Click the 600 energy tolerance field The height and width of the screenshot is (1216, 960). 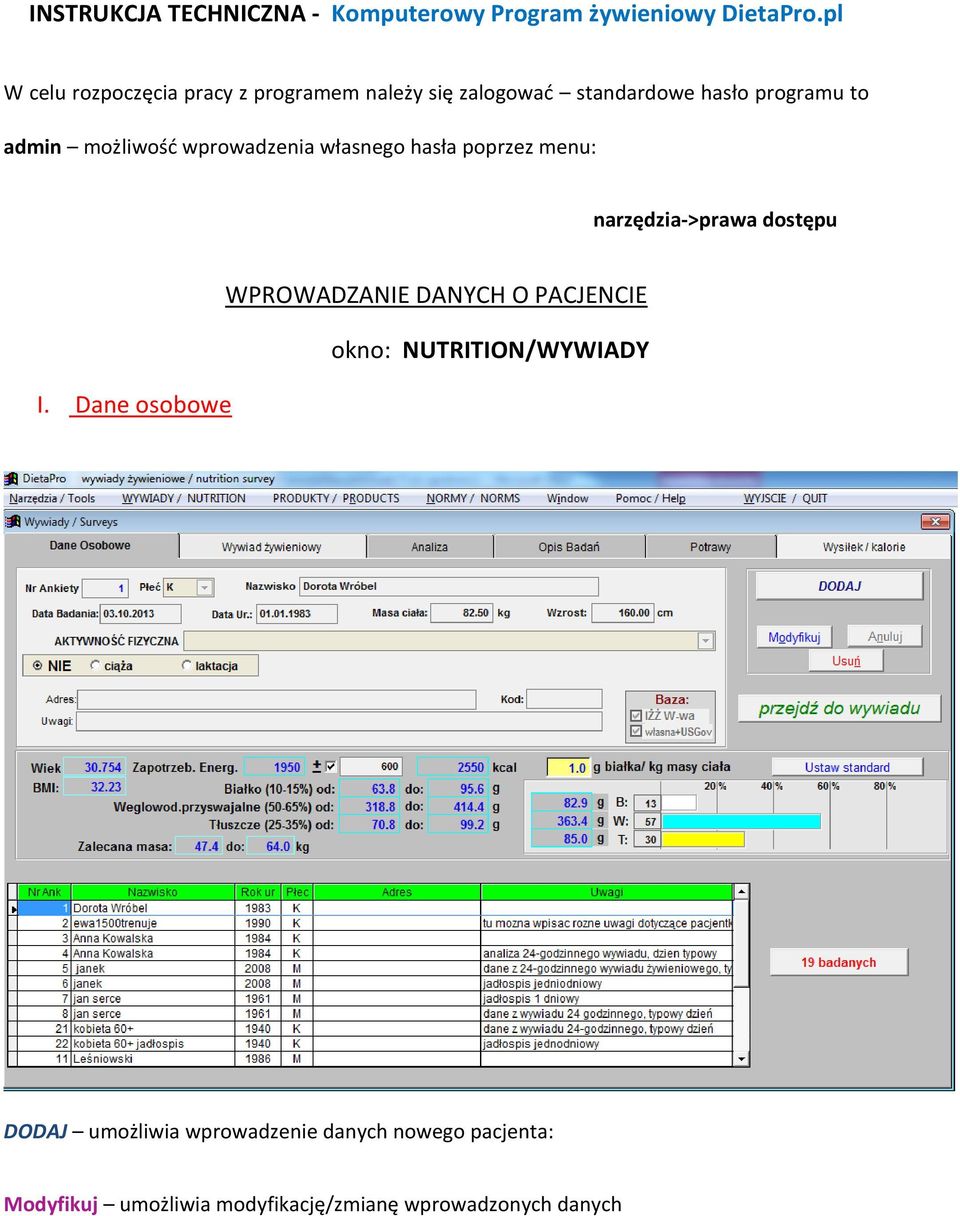(x=371, y=767)
